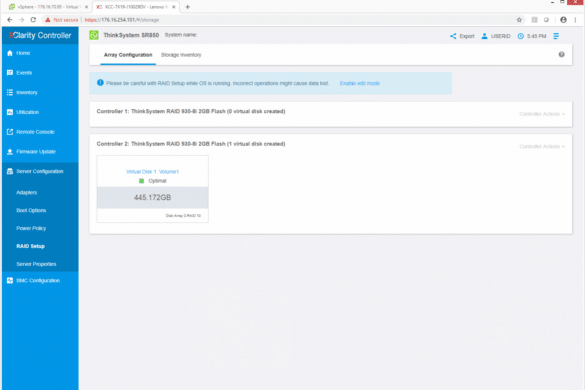
Task: Click the Remote Console icon
Action: pyautogui.click(x=10, y=132)
